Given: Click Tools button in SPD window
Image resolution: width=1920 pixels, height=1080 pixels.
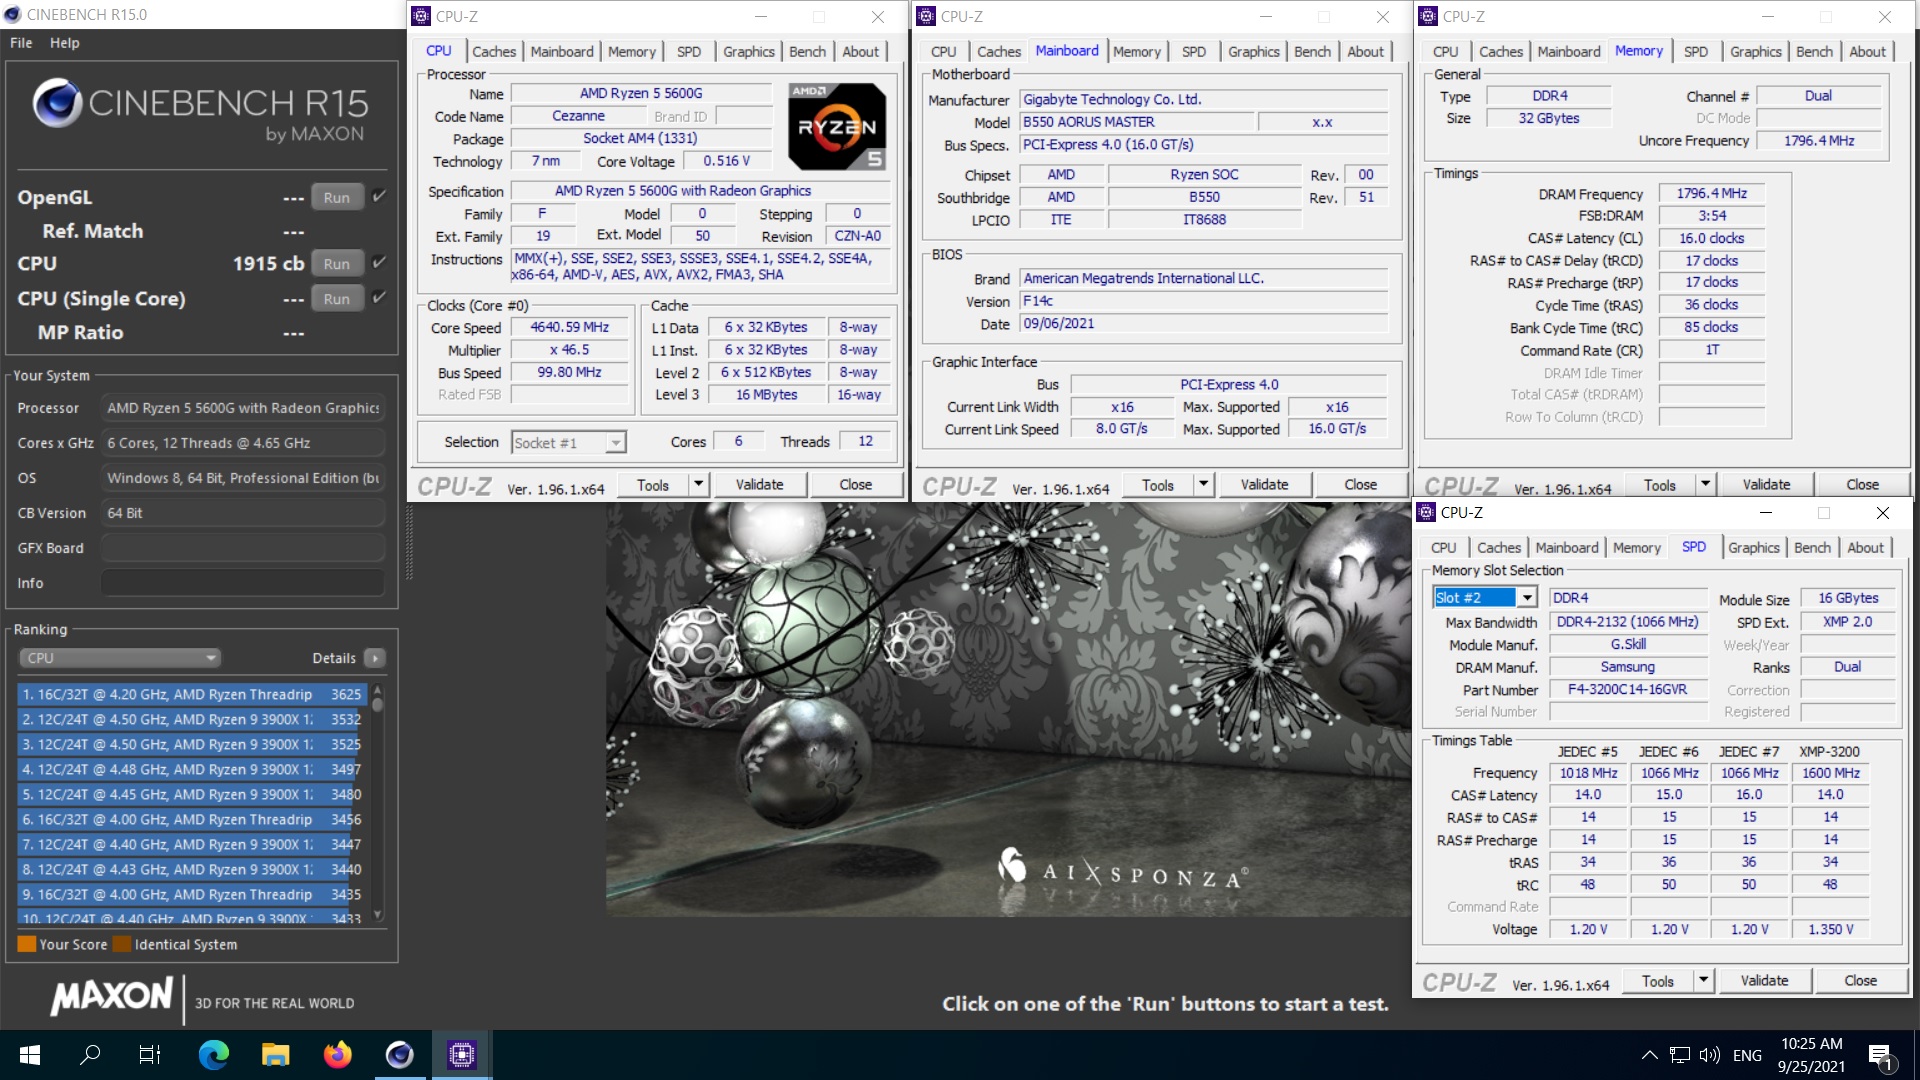Looking at the screenshot, I should [1658, 980].
